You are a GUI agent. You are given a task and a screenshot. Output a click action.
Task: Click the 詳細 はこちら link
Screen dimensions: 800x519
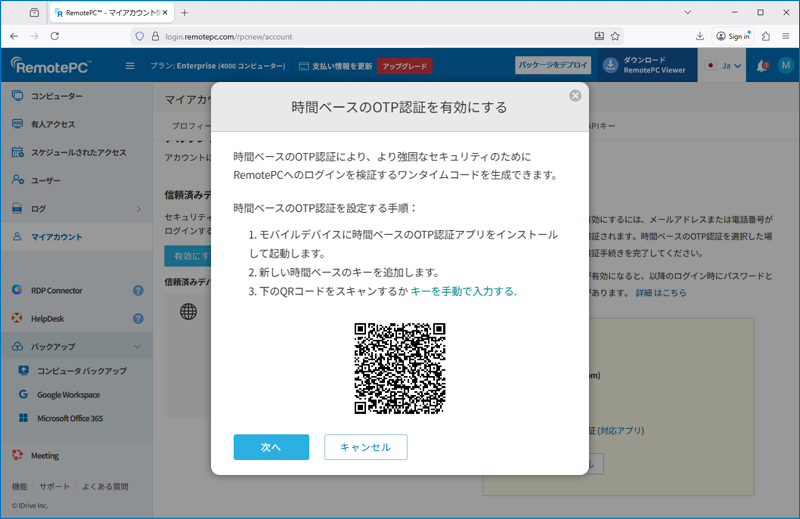pos(661,293)
